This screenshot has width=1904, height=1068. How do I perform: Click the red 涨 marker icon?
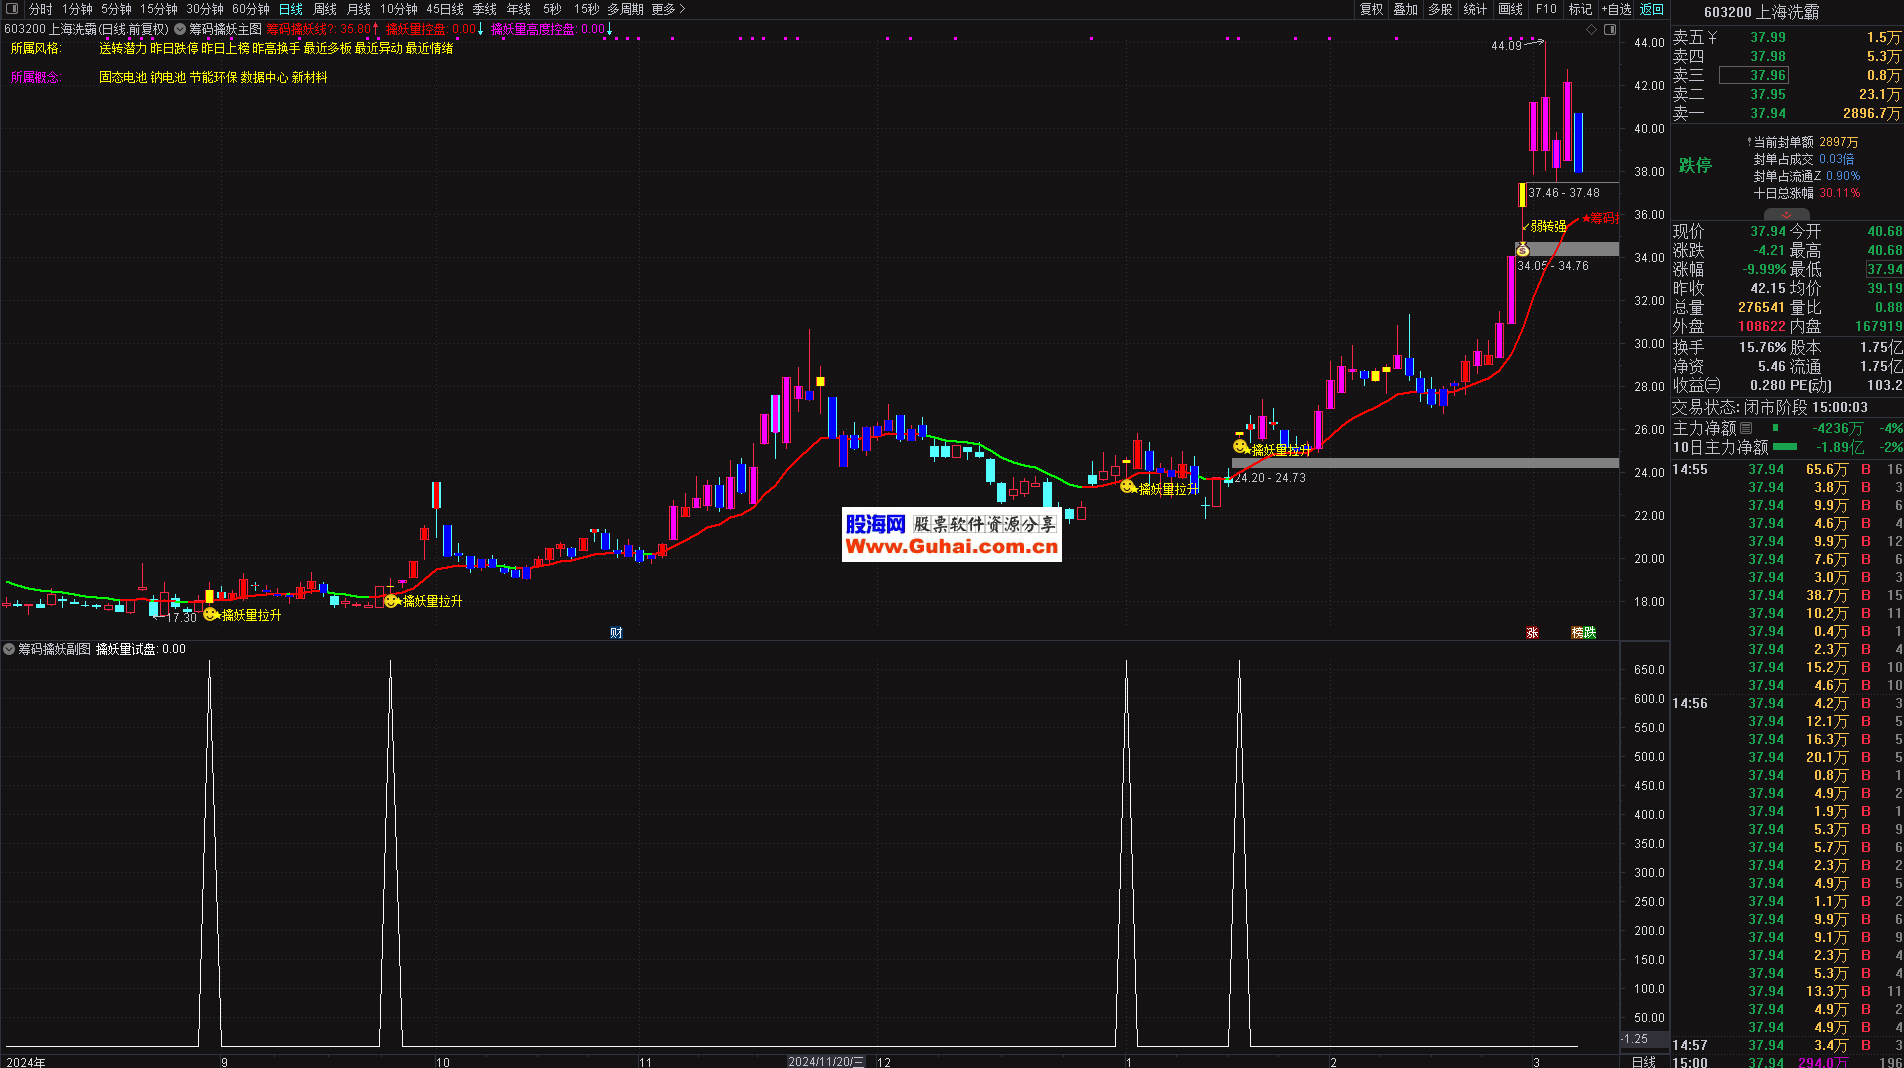coord(1532,633)
